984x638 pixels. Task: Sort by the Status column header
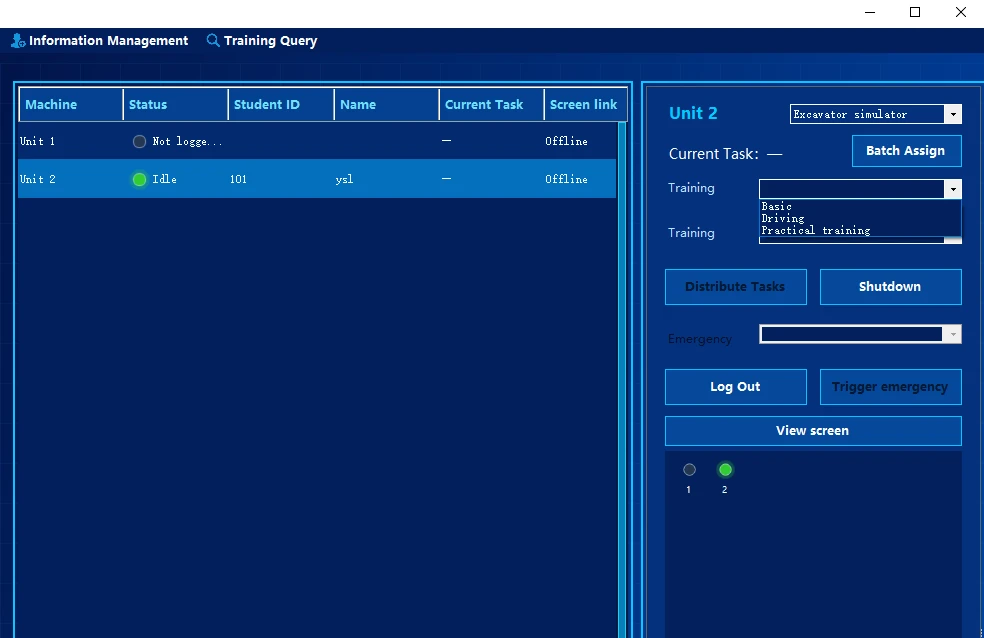[x=176, y=105]
